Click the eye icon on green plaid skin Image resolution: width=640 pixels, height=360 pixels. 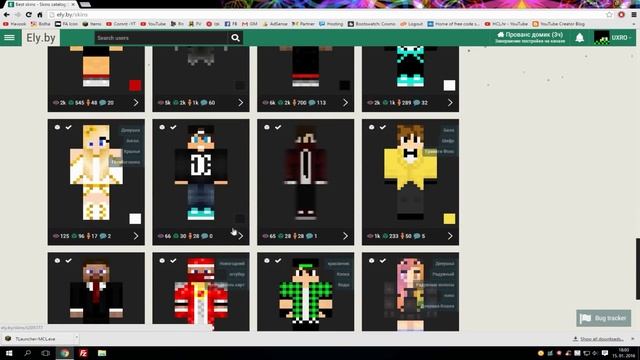(x=267, y=260)
